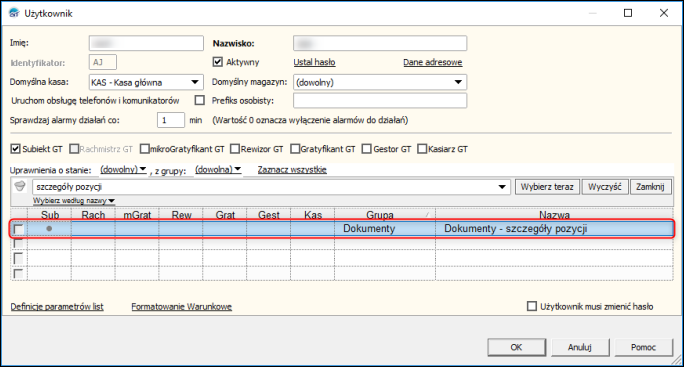Expand the Wybierz według nazwy menu

click(74, 201)
